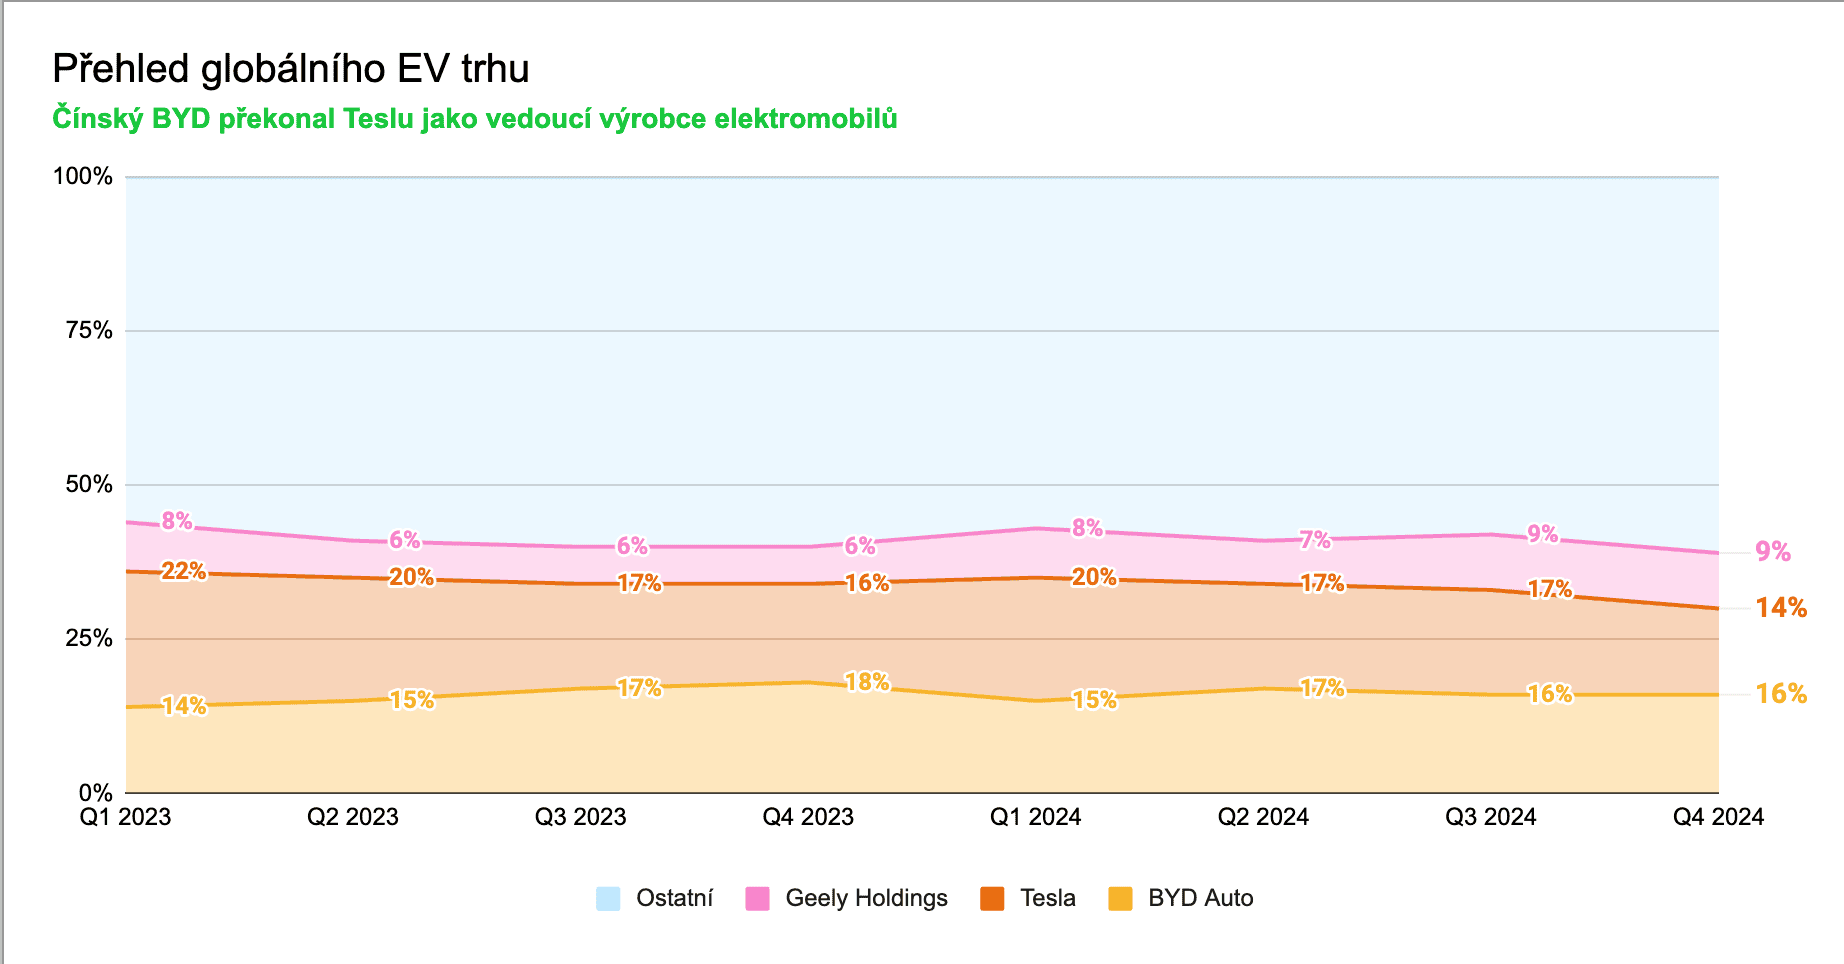1844x964 pixels.
Task: Click the chart title Přehled globálního EV trhu
Action: pyautogui.click(x=290, y=69)
